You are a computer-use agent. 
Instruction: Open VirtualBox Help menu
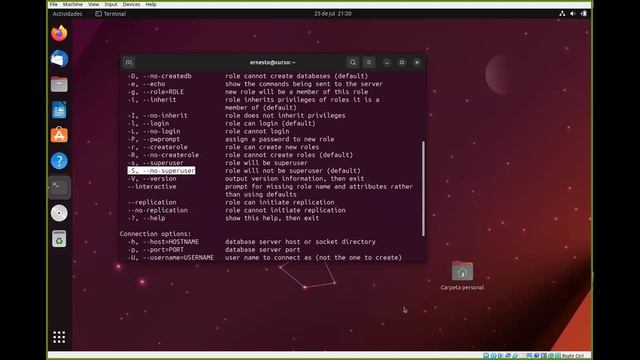pyautogui.click(x=151, y=4)
